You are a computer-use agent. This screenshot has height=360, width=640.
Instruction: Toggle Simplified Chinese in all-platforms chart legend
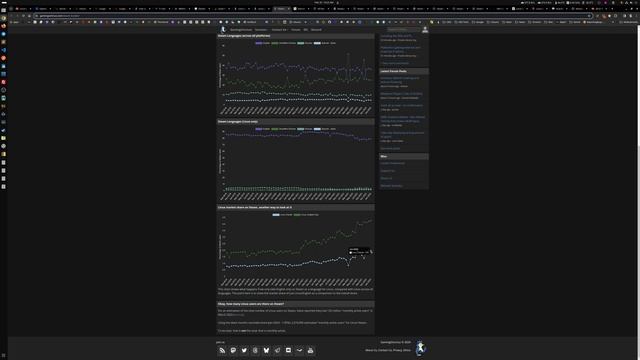284,43
